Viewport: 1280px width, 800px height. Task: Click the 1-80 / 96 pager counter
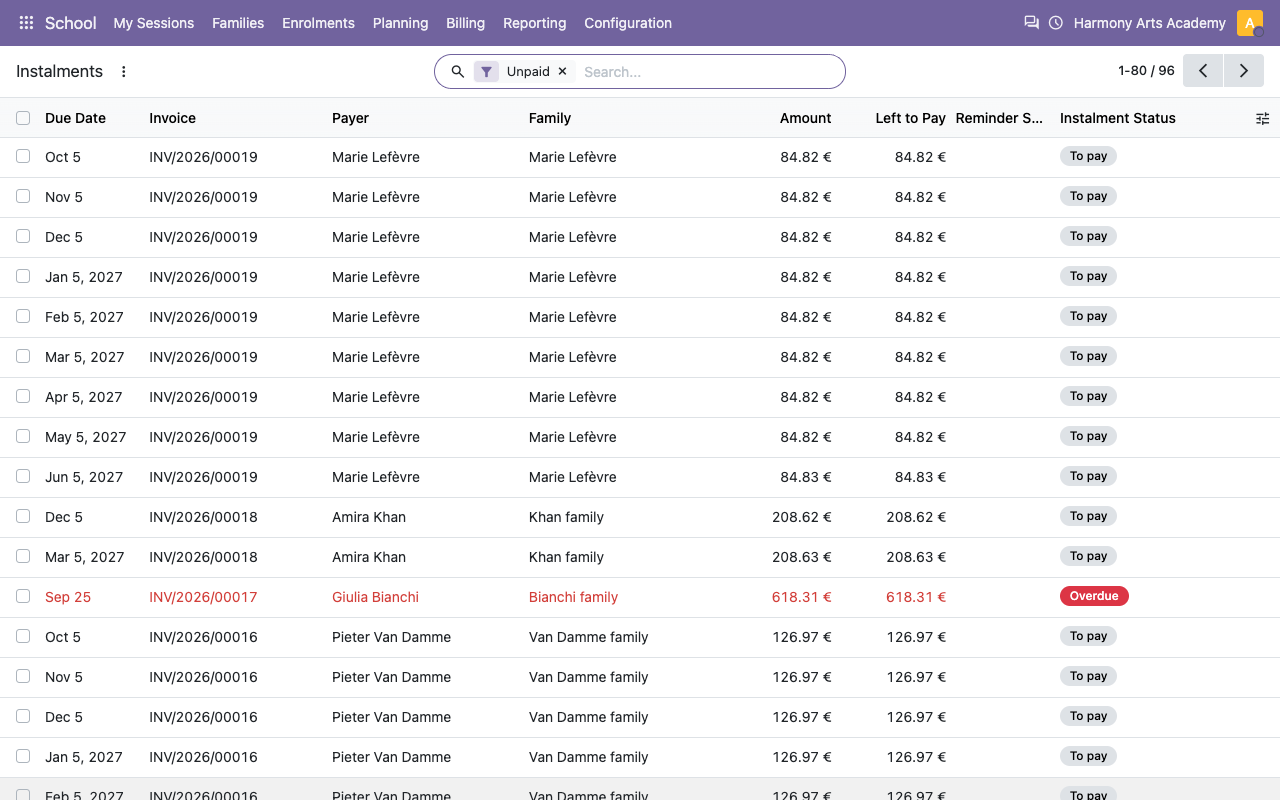tap(1146, 71)
